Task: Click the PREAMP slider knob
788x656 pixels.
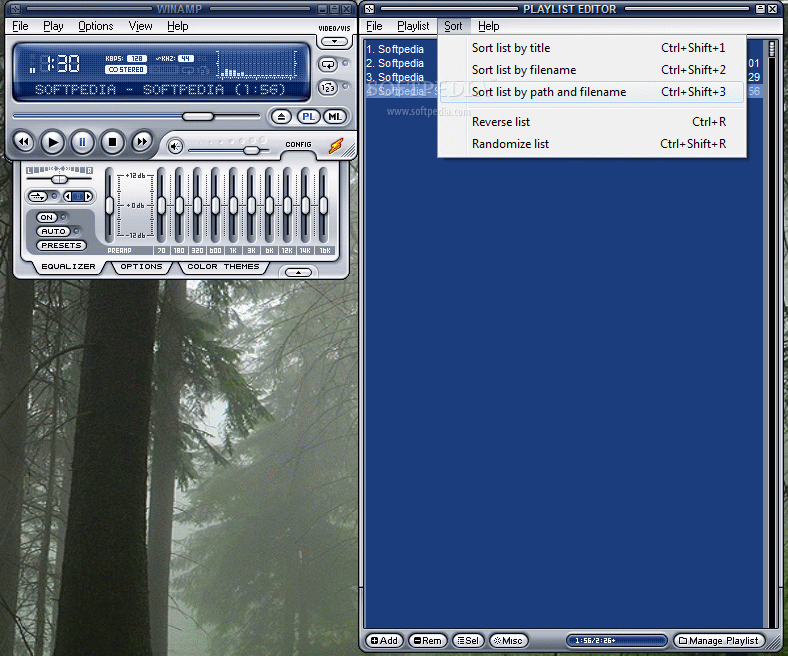Action: tap(110, 205)
